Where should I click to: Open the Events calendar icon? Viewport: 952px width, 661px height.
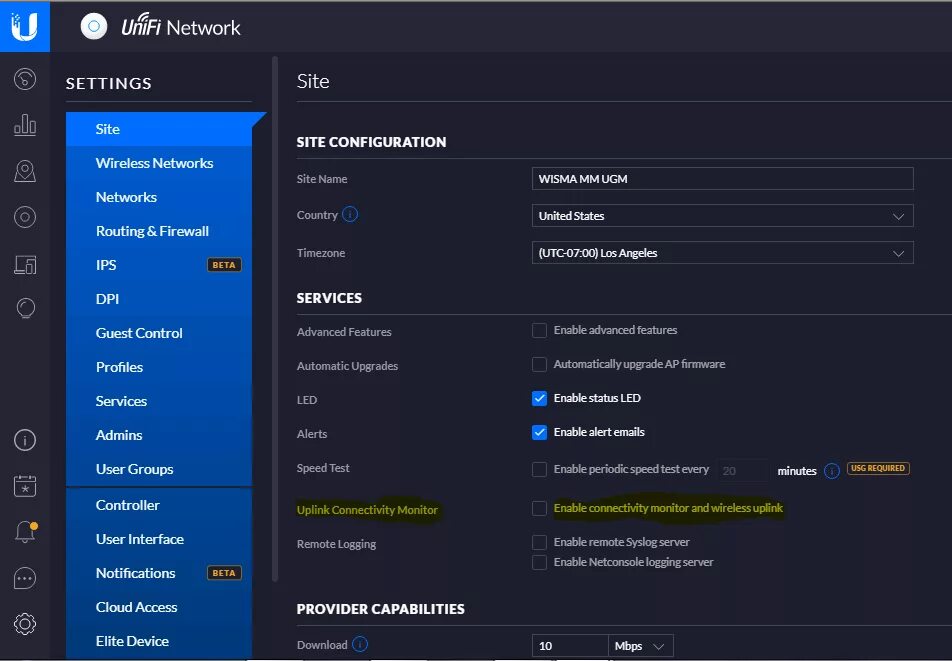pyautogui.click(x=25, y=486)
